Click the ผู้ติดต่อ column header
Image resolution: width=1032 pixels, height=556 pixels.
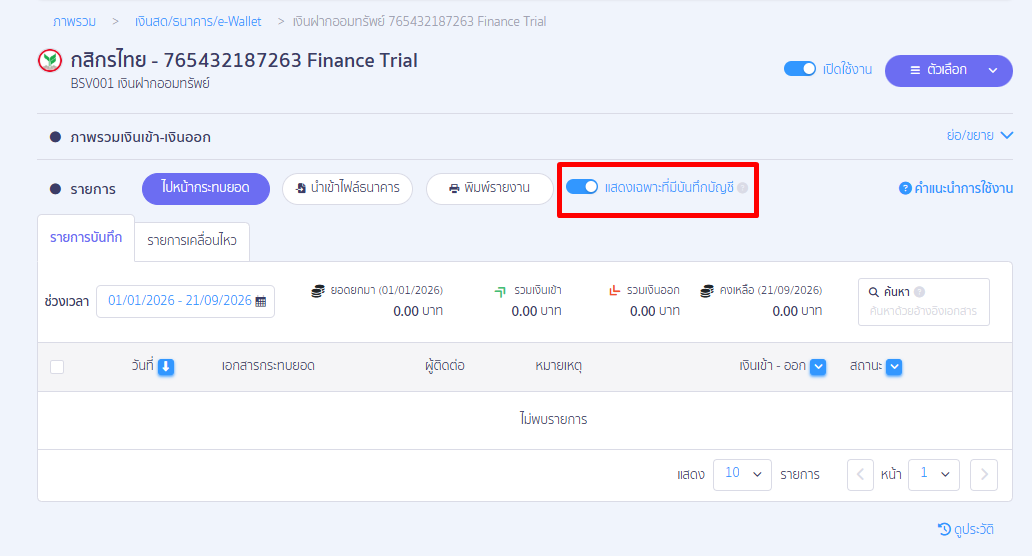[x=445, y=366]
